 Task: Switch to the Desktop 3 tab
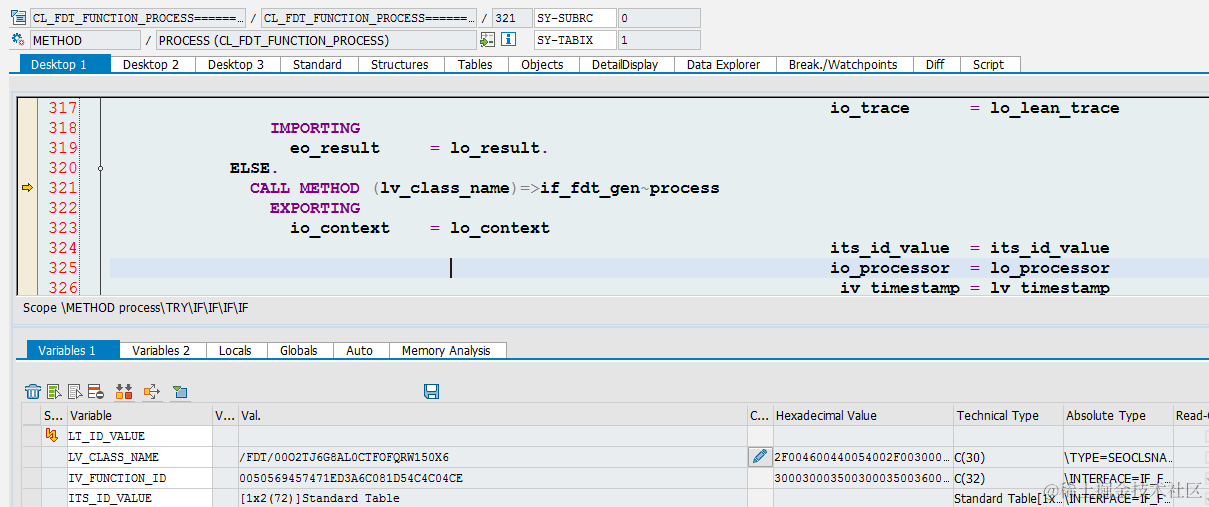[x=236, y=64]
